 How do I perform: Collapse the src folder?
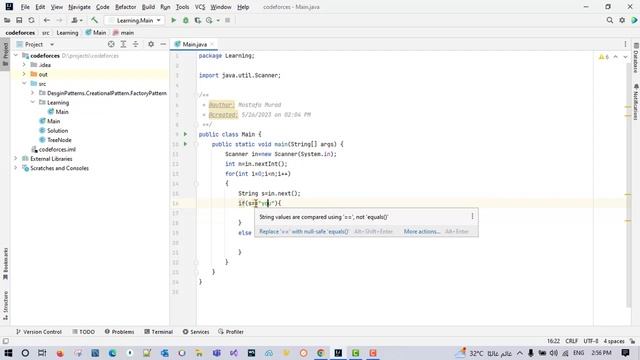pyautogui.click(x=24, y=83)
